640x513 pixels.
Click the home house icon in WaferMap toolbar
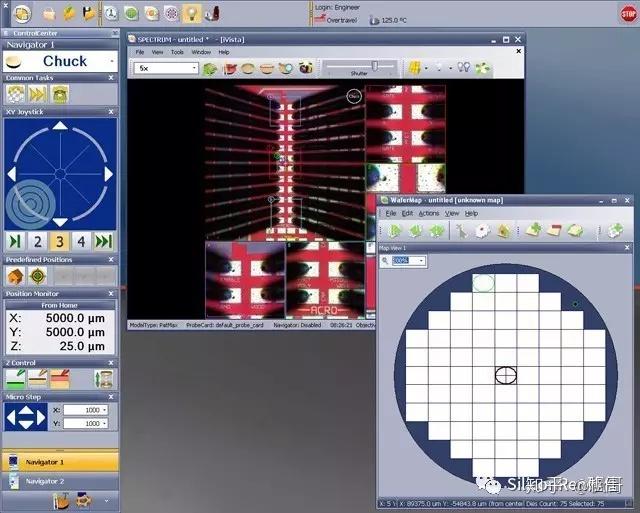click(x=504, y=231)
